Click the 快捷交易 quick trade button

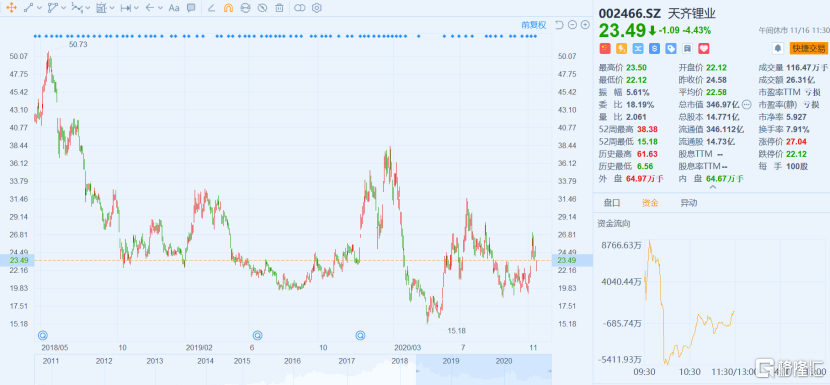click(808, 48)
